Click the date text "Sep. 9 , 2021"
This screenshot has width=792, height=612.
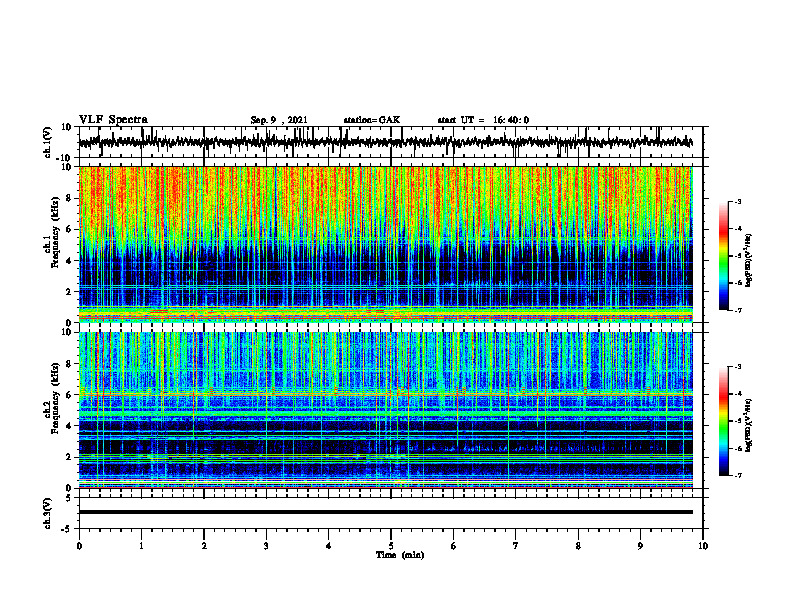pos(279,120)
